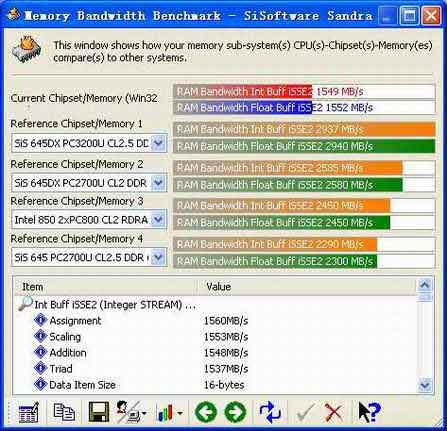The width and height of the screenshot is (447, 431).
Task: Select the Addition row text
Action: (68, 352)
